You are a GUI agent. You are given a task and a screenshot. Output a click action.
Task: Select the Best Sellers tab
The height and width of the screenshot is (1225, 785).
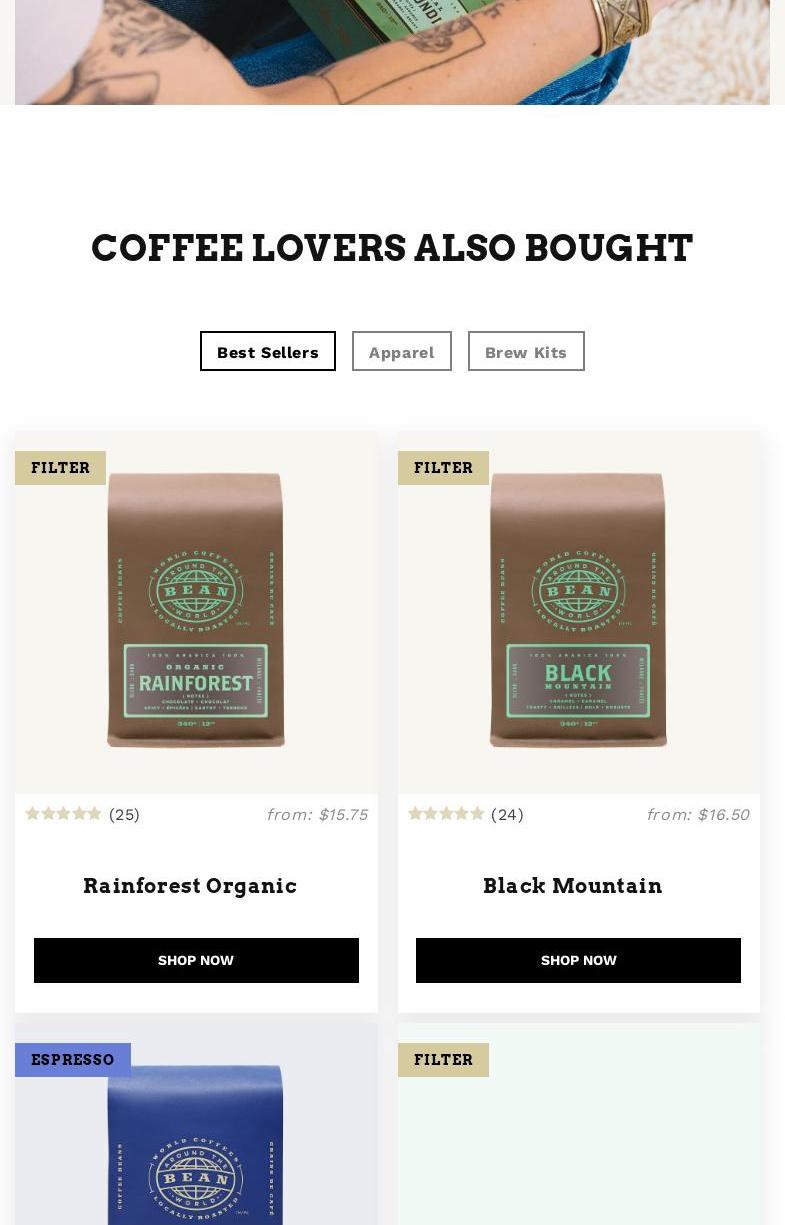point(268,351)
